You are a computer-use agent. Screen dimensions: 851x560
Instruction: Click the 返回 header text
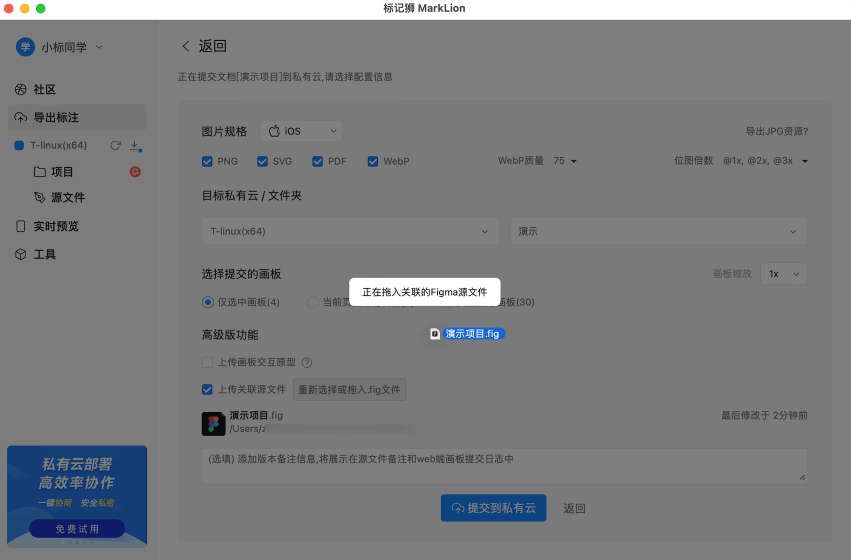tap(212, 46)
